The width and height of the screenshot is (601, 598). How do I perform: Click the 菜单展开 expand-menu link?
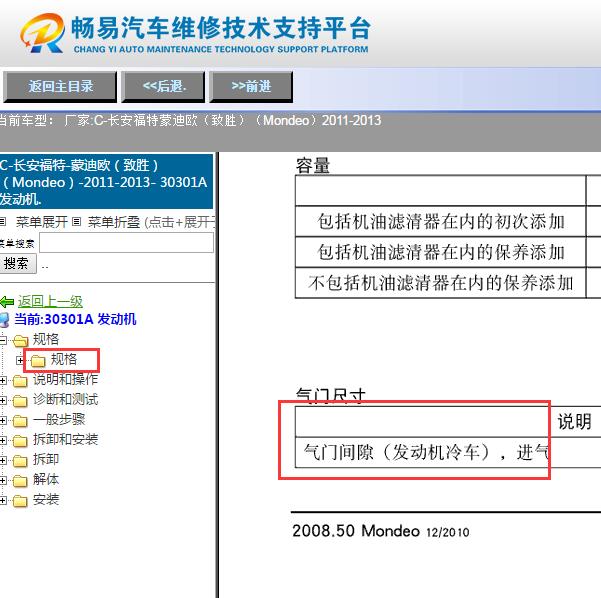point(42,222)
